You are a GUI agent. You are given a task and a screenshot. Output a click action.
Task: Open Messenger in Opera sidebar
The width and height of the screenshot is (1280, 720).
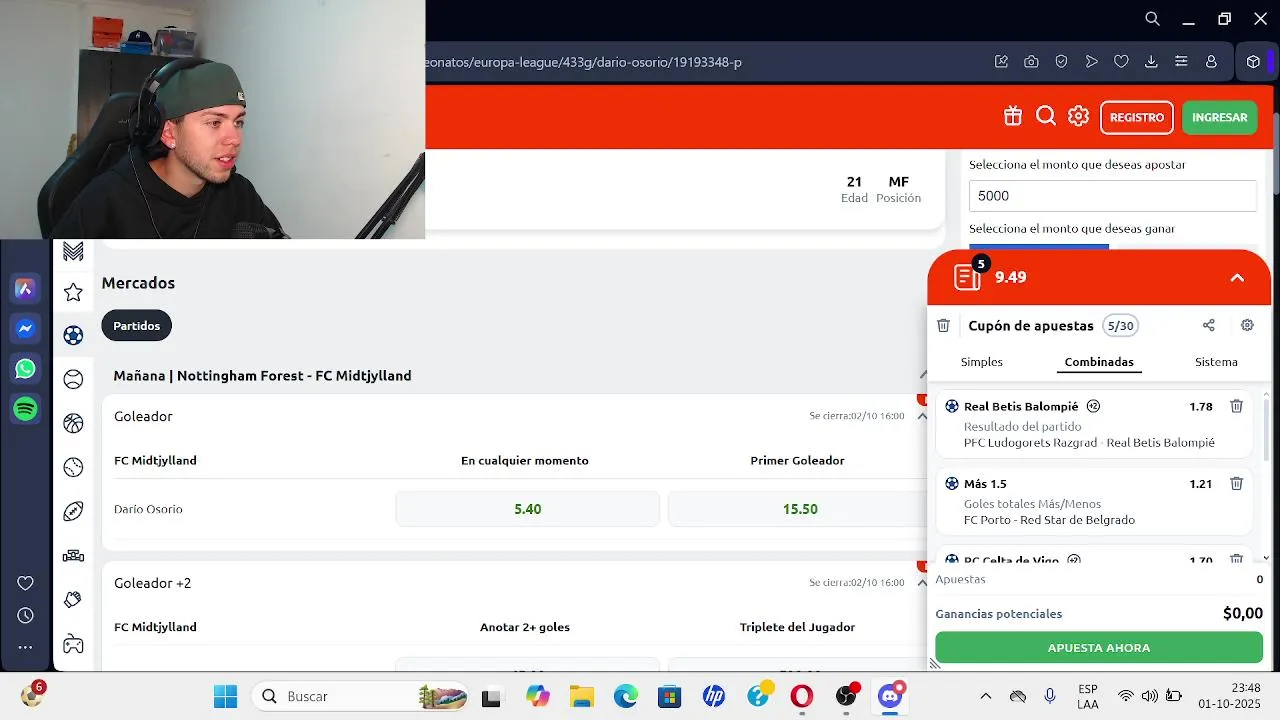26,328
